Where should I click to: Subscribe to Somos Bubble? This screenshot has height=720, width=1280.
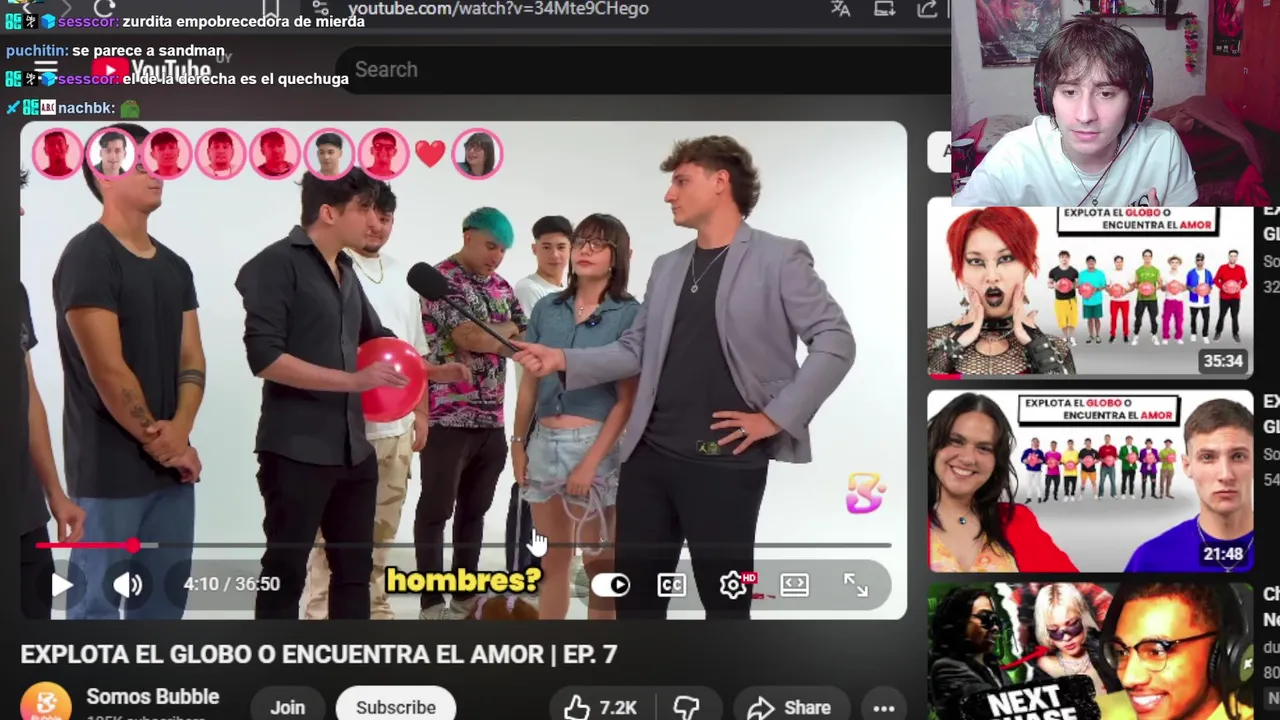395,706
